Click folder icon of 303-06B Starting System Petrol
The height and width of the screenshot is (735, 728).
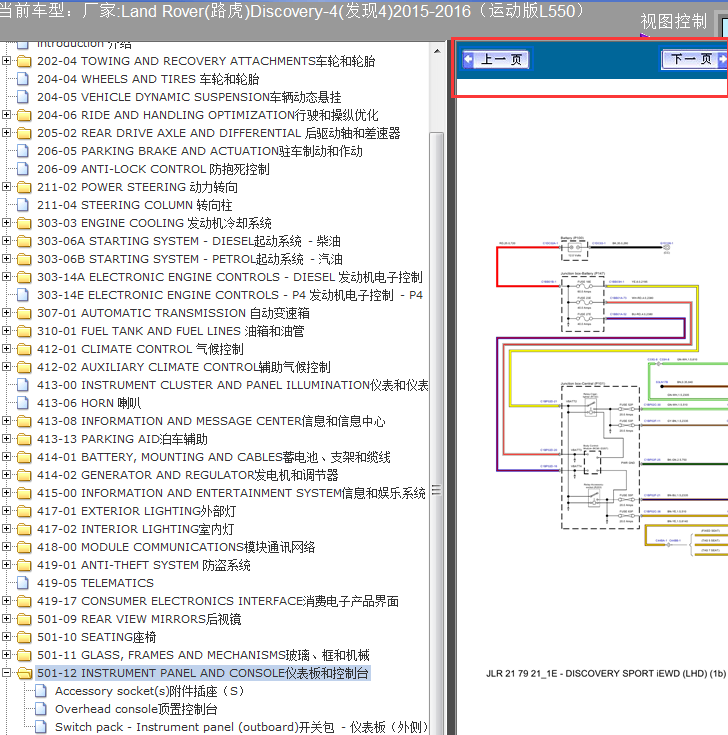(24, 259)
